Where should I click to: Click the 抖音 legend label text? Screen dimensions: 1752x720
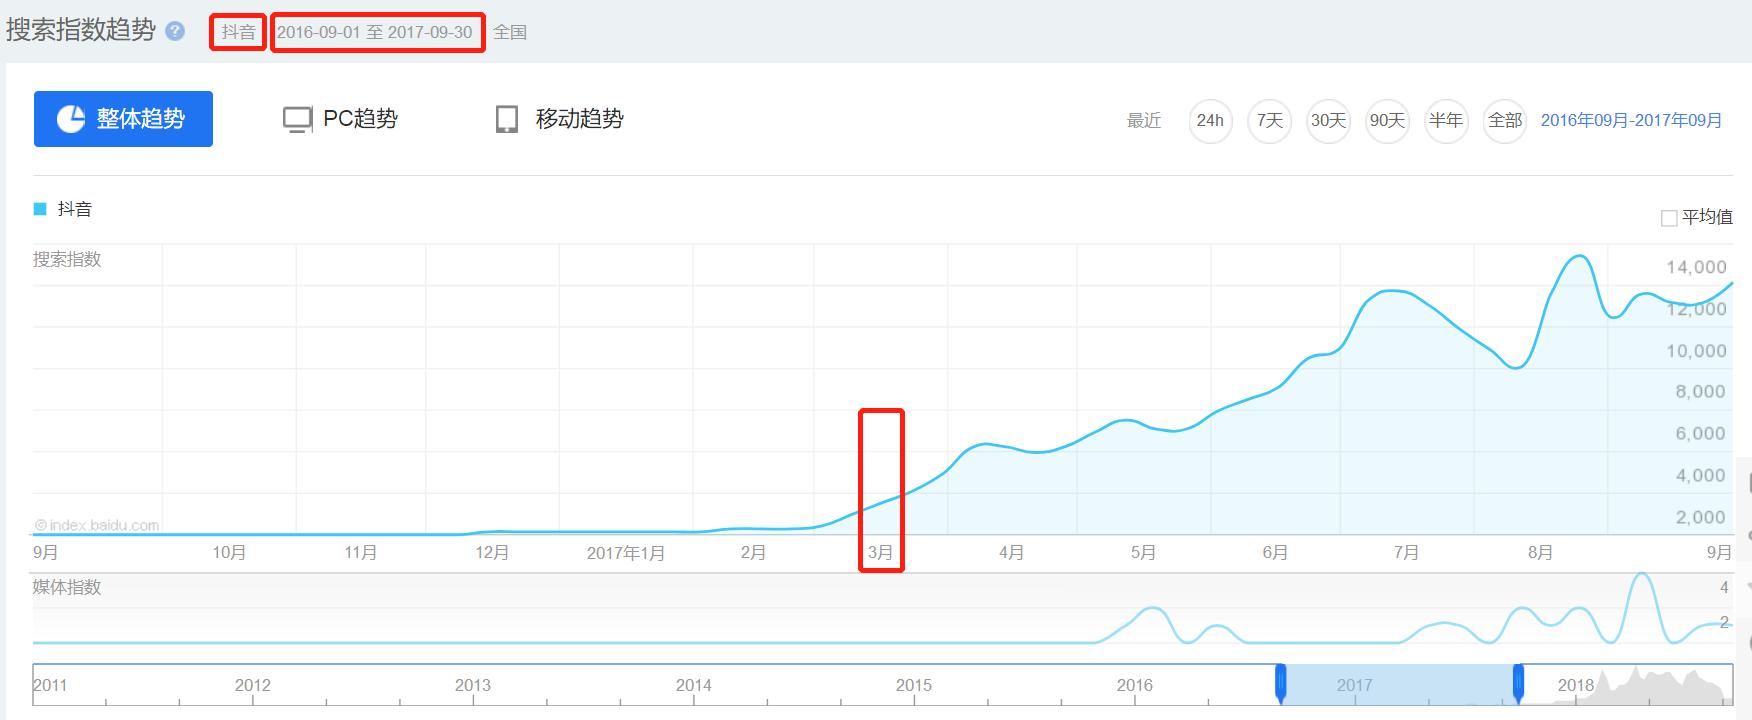coord(75,209)
